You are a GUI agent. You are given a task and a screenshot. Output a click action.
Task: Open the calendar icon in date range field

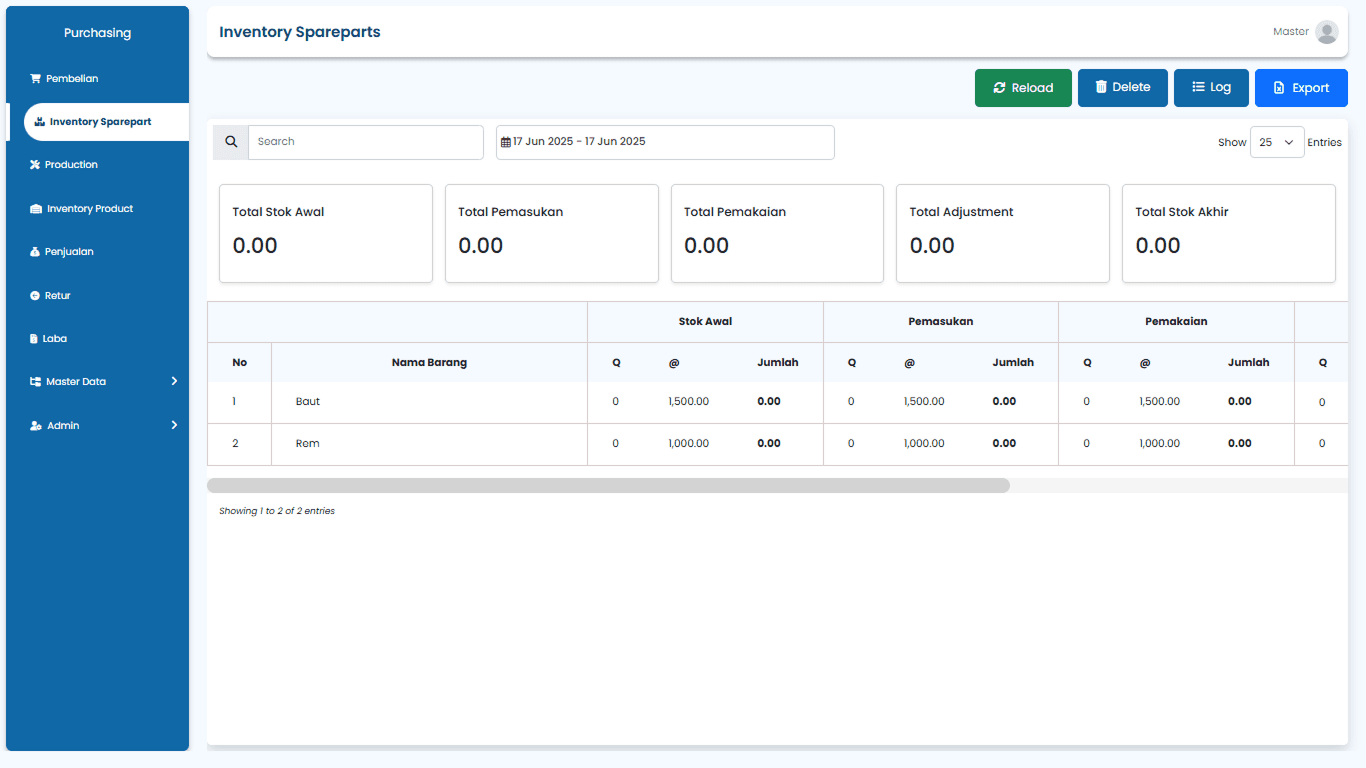pos(506,142)
